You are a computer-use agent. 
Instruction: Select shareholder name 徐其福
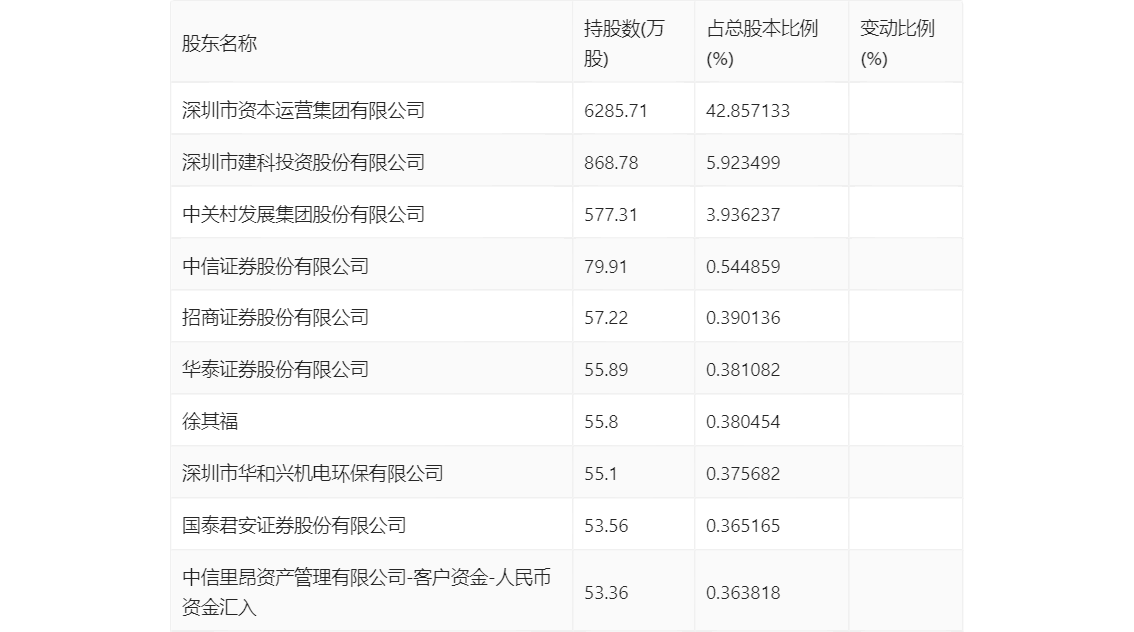tap(210, 422)
